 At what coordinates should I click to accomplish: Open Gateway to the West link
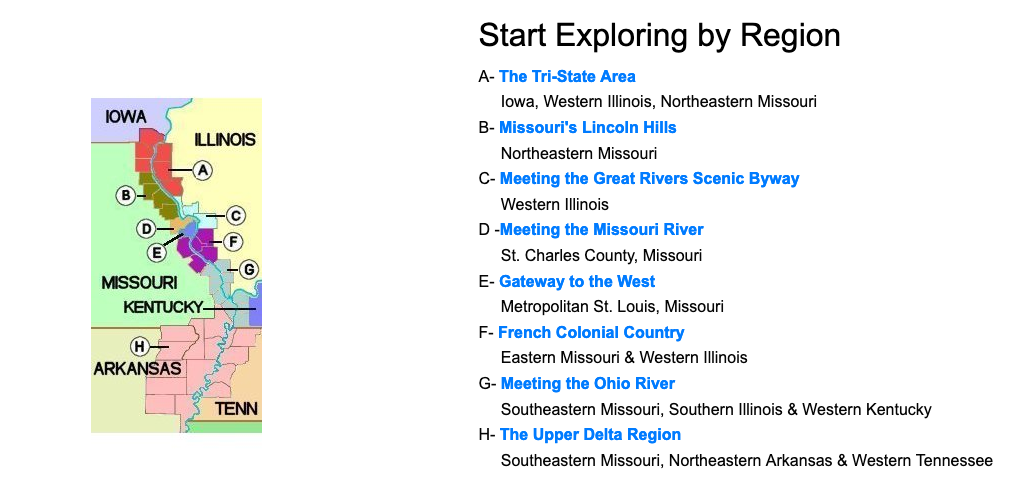click(x=577, y=282)
